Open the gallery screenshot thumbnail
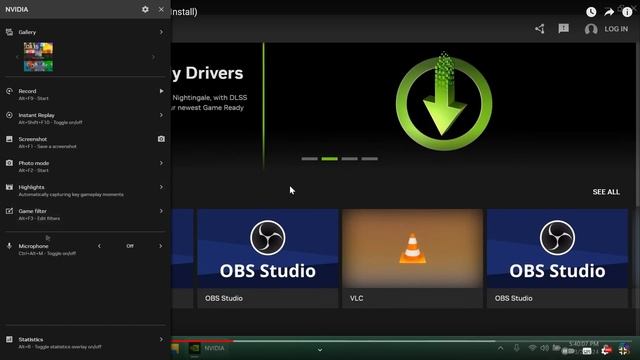Viewport: 640px width, 360px height. click(x=38, y=57)
